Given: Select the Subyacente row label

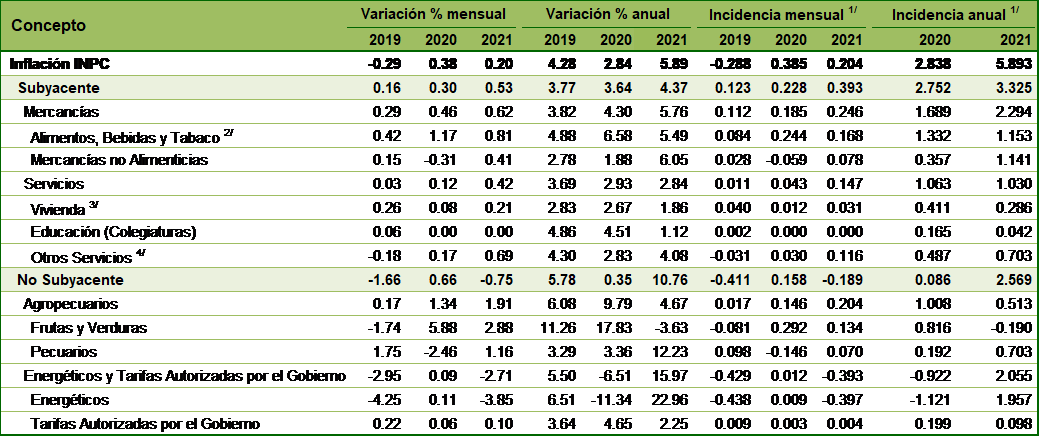Looking at the screenshot, I should click(59, 88).
